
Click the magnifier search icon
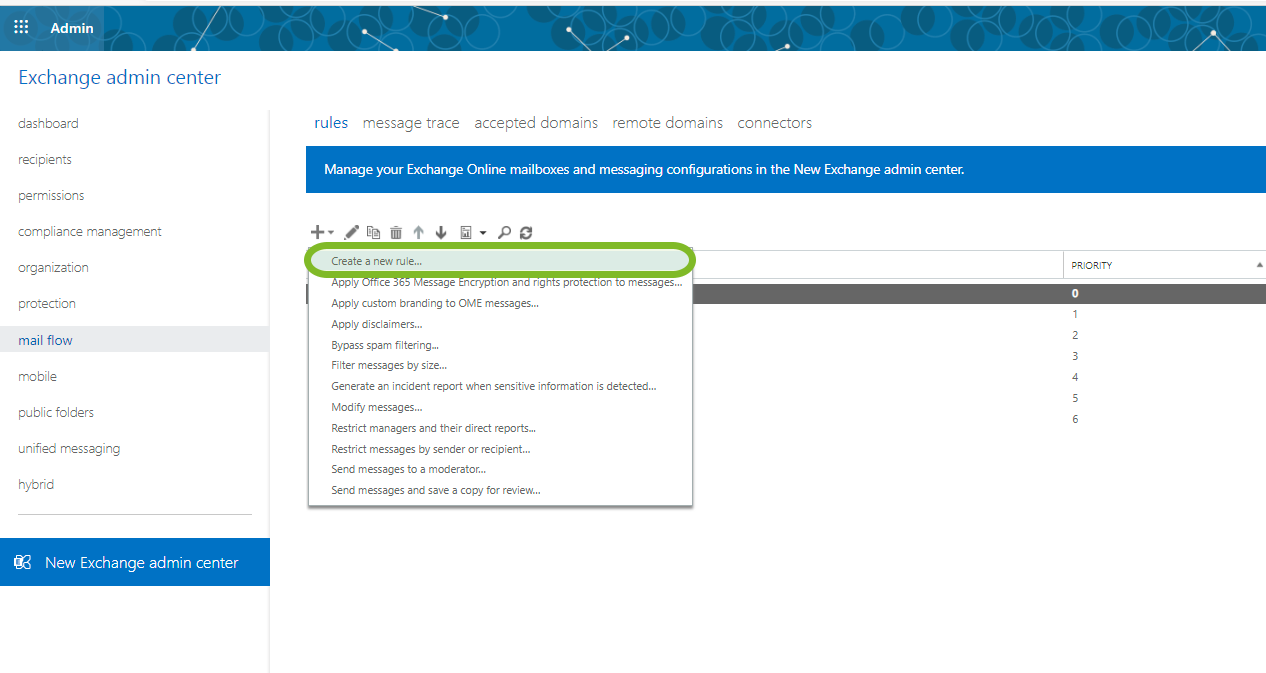(x=504, y=232)
